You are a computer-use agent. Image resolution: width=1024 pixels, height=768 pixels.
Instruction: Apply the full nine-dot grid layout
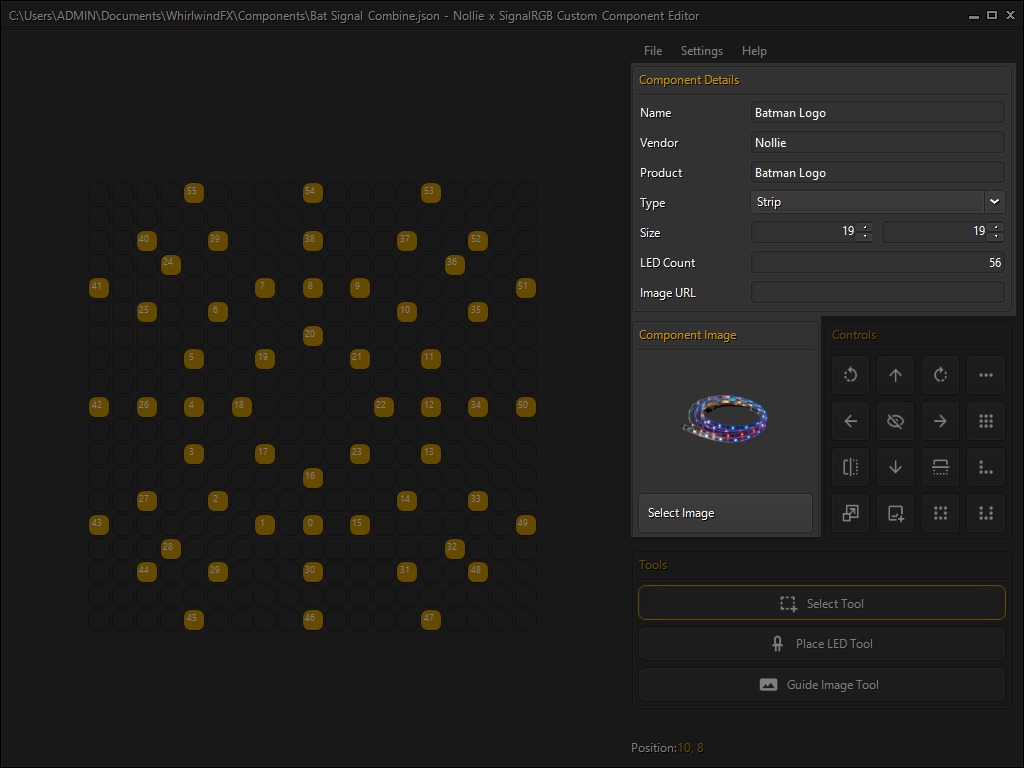tap(985, 421)
